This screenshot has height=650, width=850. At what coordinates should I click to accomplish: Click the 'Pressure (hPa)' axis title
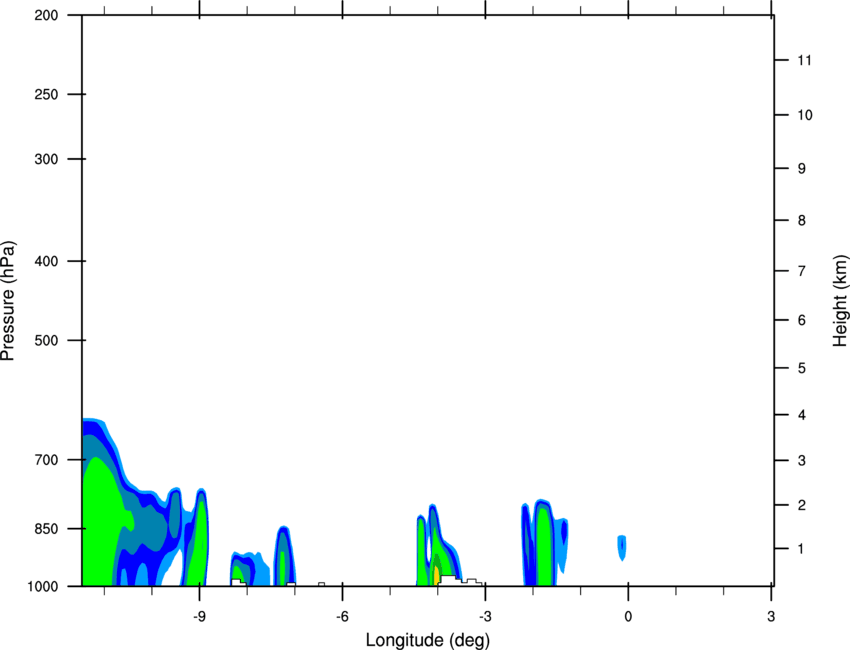(x=8, y=301)
